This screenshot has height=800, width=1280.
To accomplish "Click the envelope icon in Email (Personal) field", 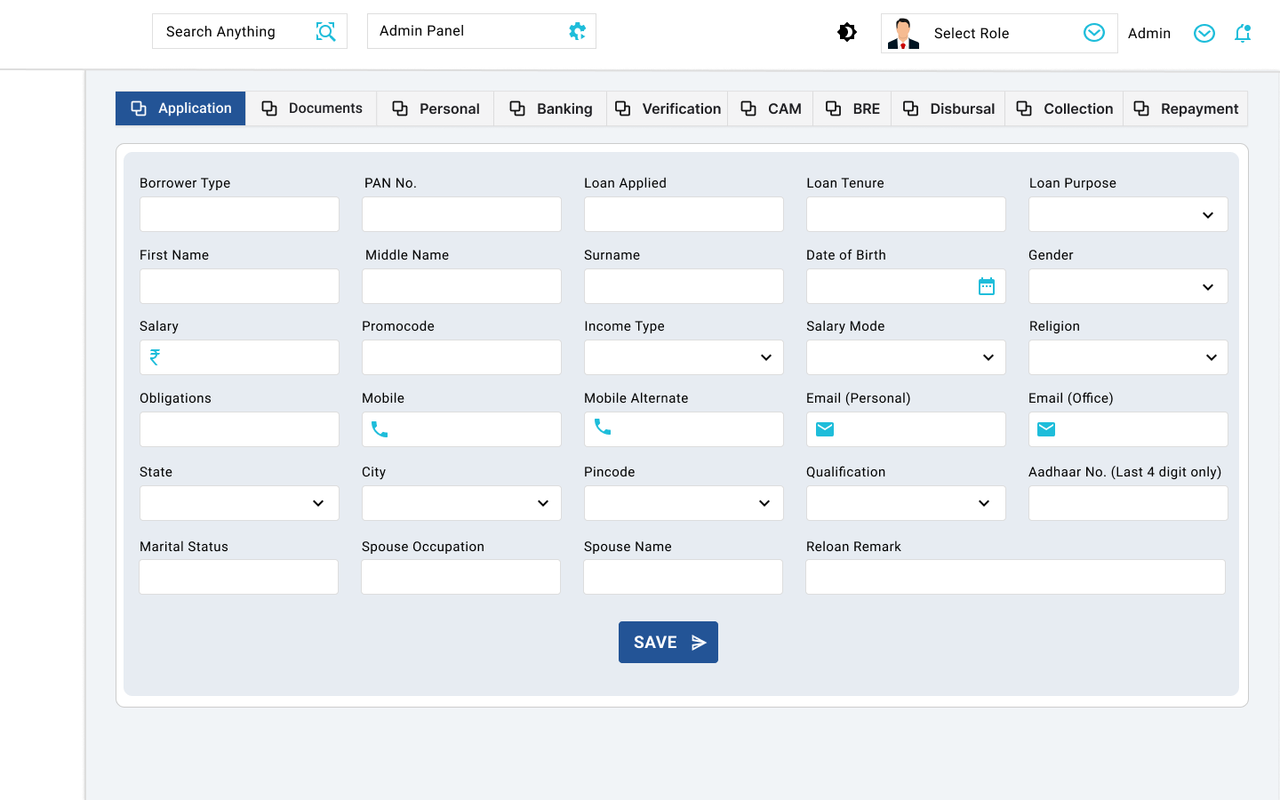I will [824, 429].
